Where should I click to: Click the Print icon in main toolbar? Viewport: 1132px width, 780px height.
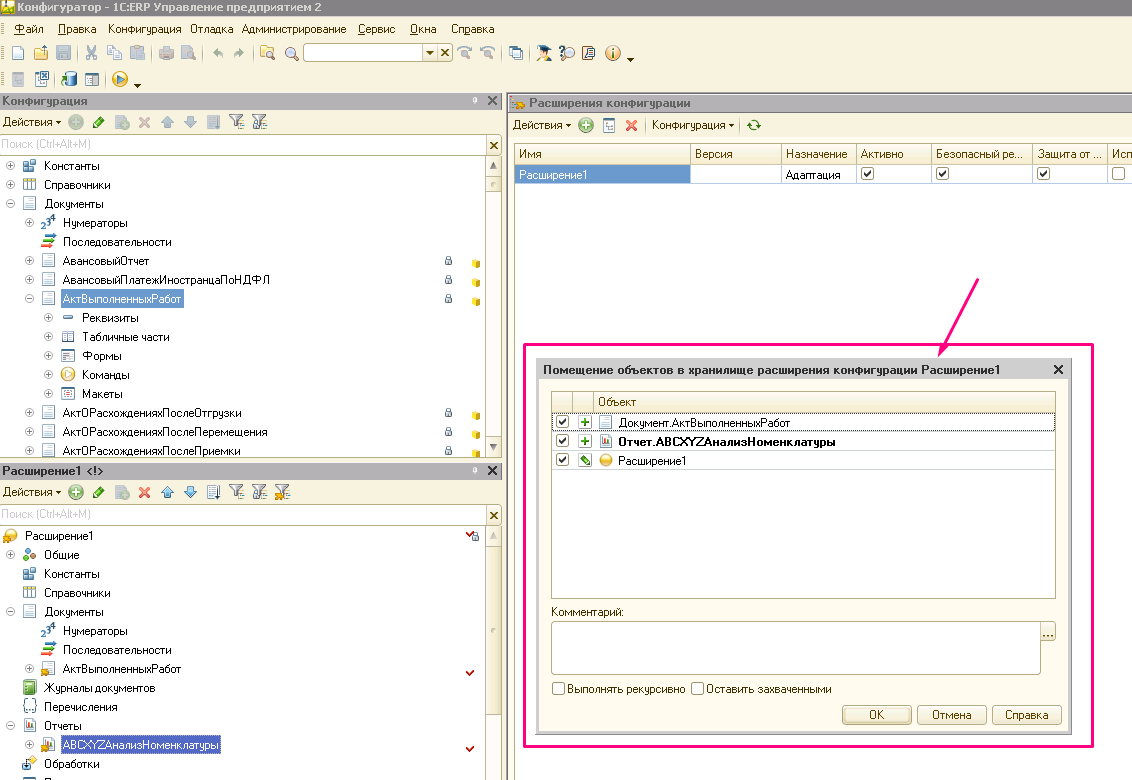pos(166,53)
